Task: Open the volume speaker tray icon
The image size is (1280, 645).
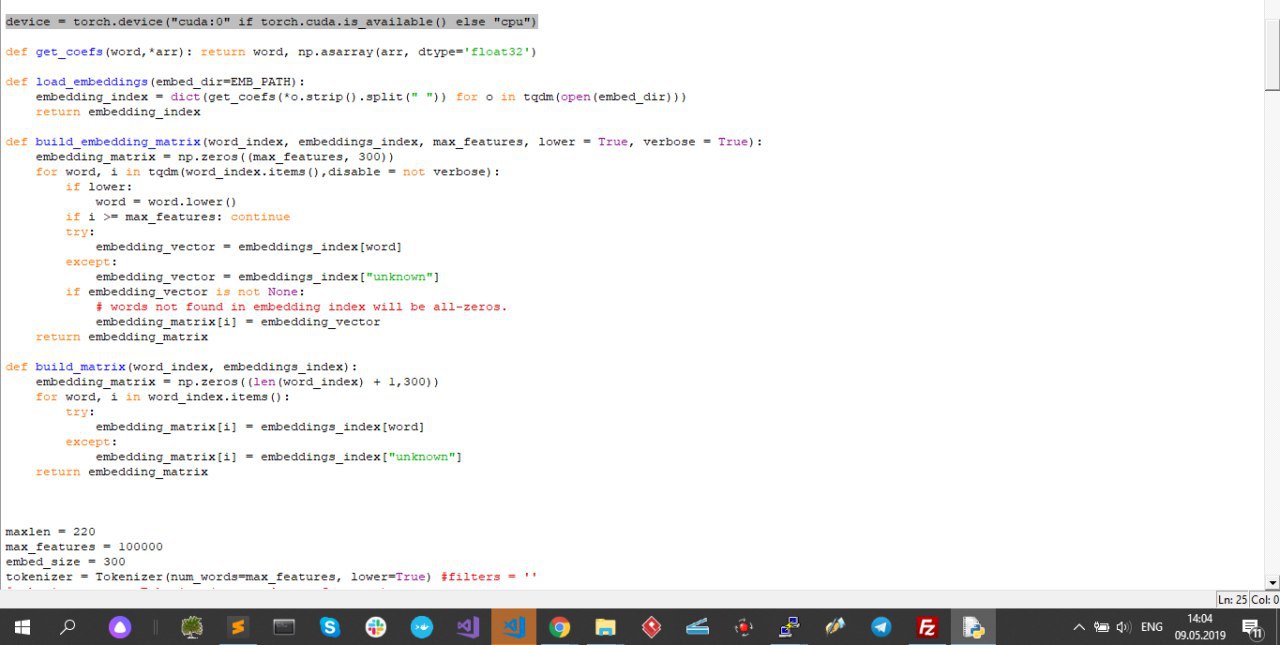Action: [1123, 627]
